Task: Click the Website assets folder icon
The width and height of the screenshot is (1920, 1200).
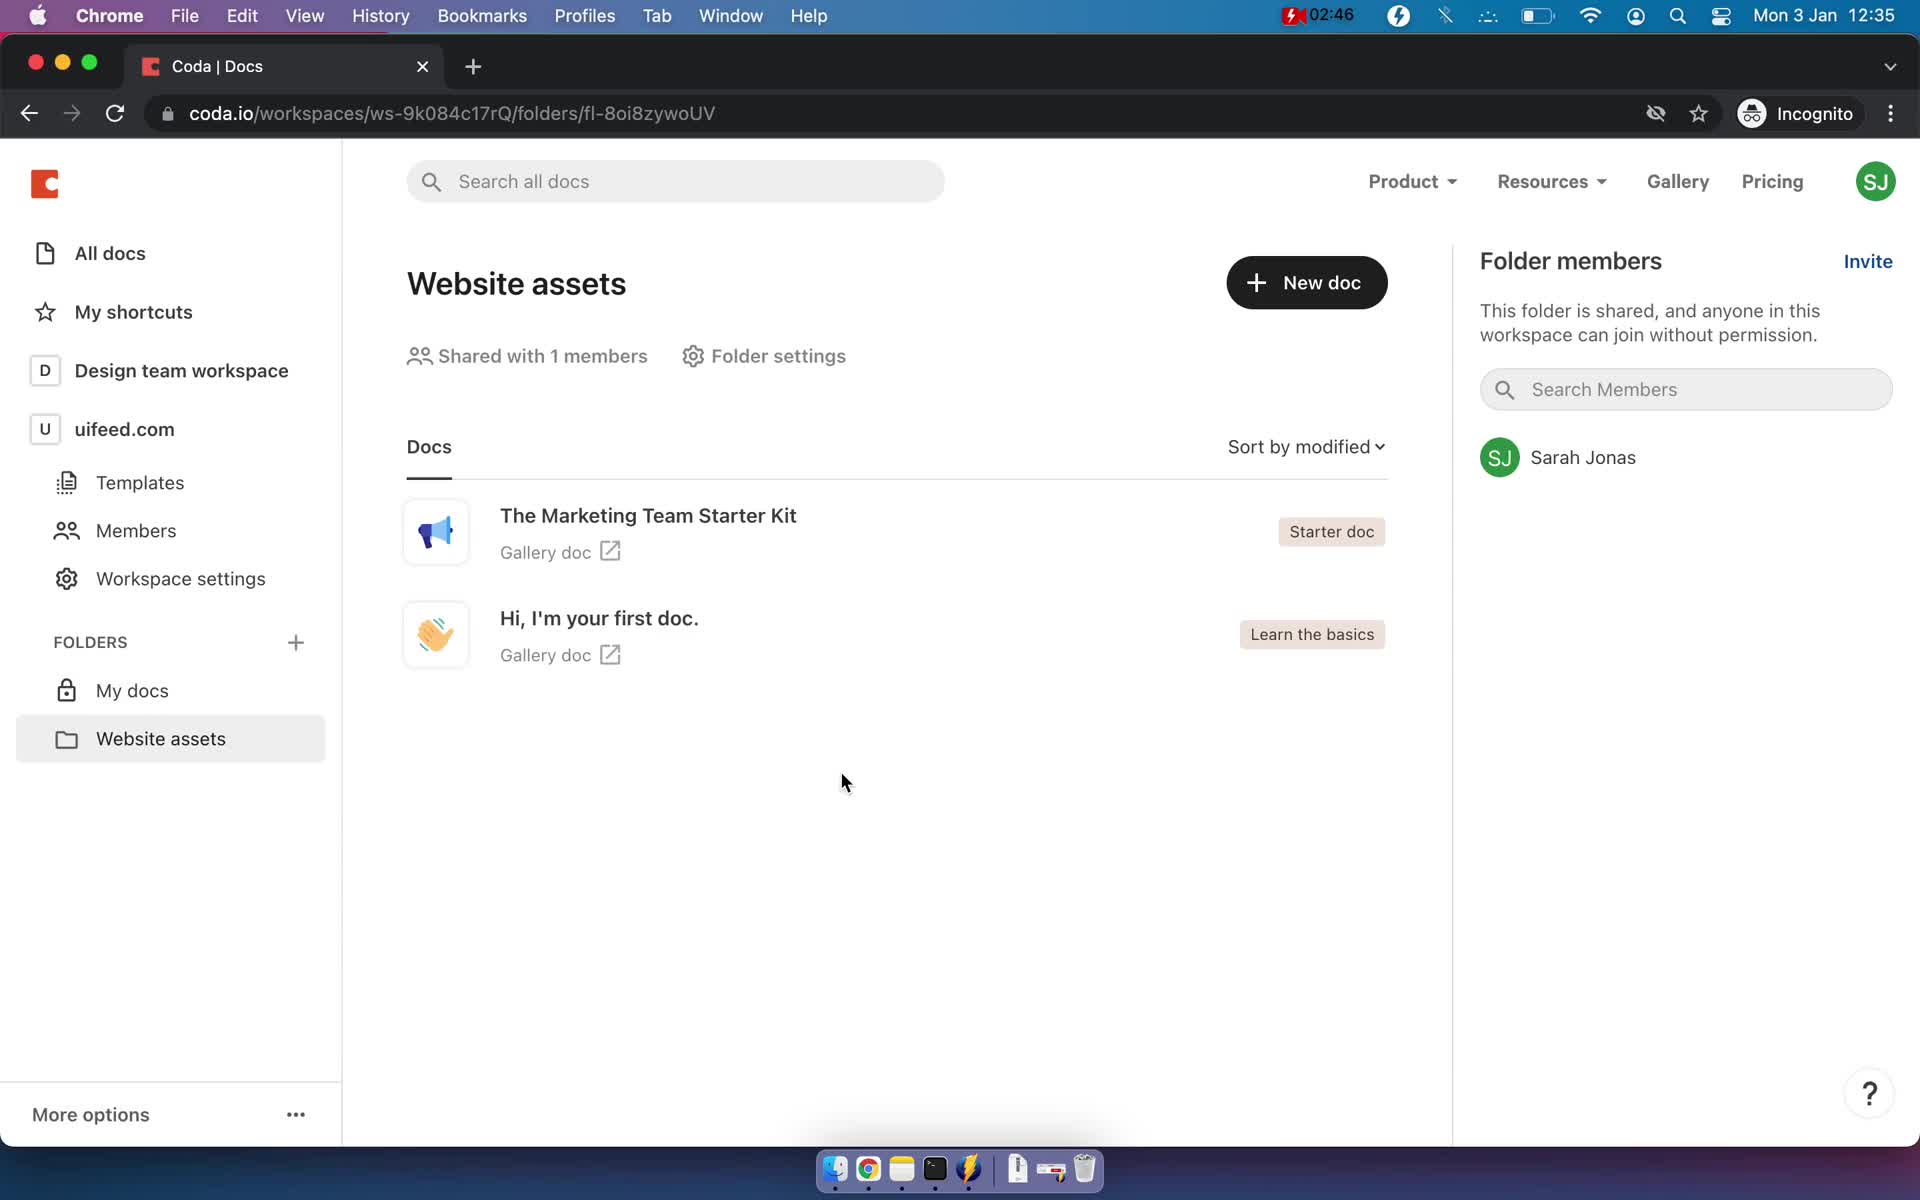Action: (x=64, y=737)
